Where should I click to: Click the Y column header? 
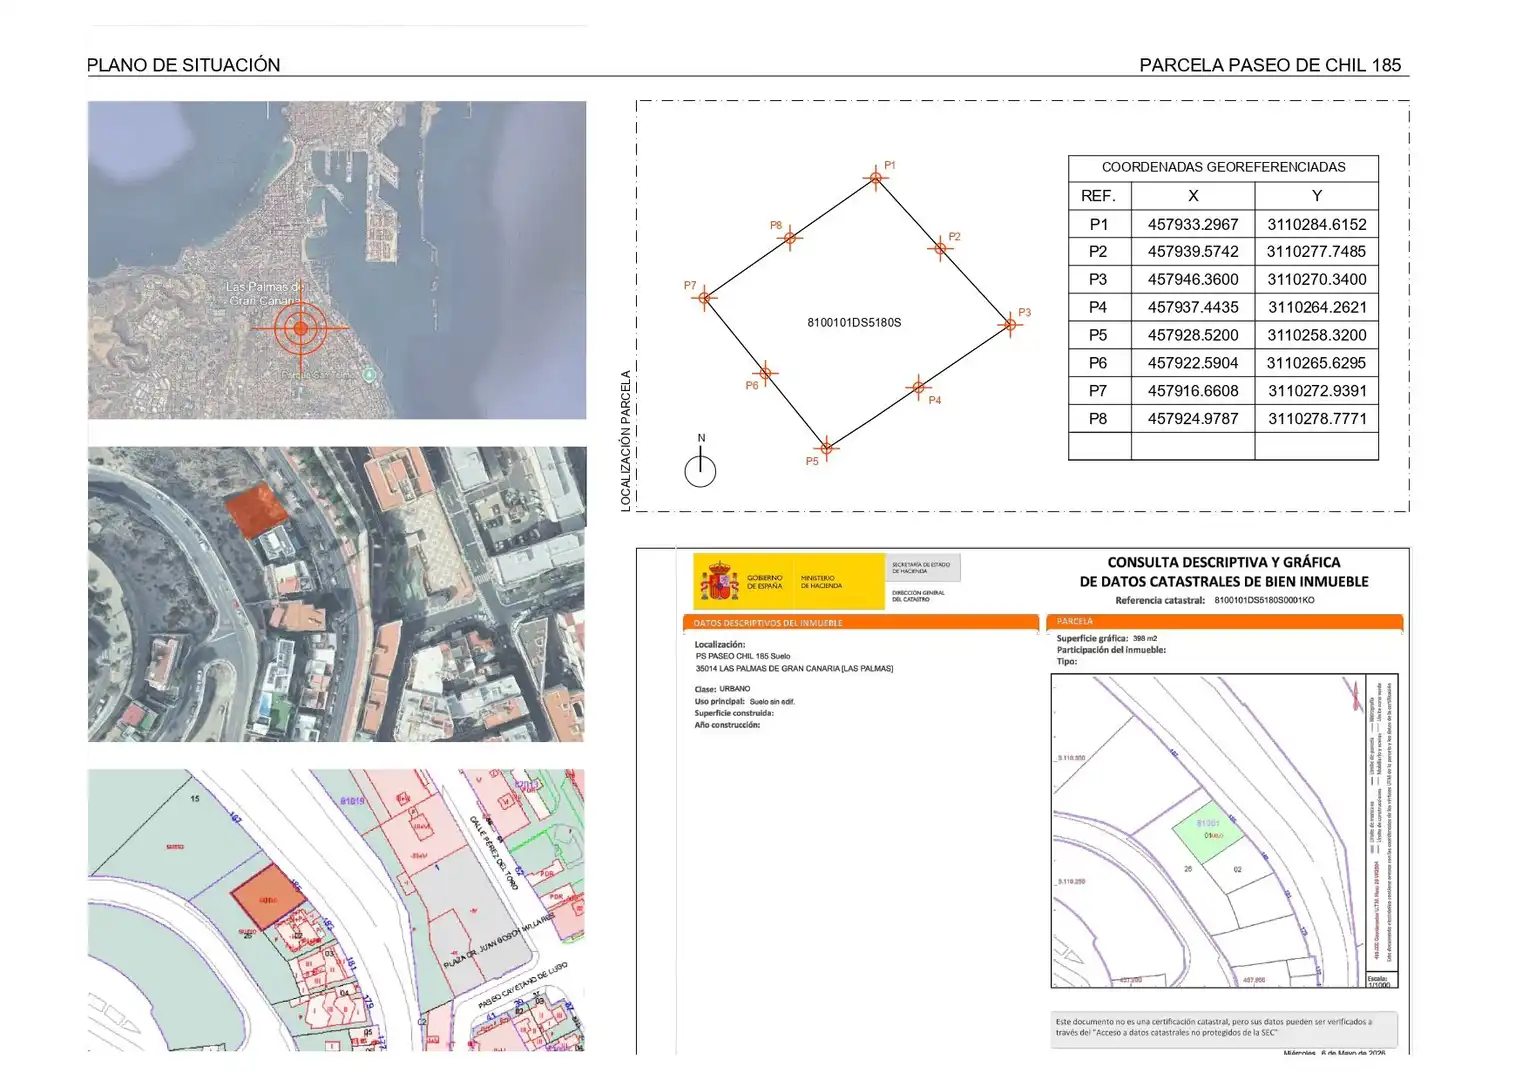point(1317,196)
